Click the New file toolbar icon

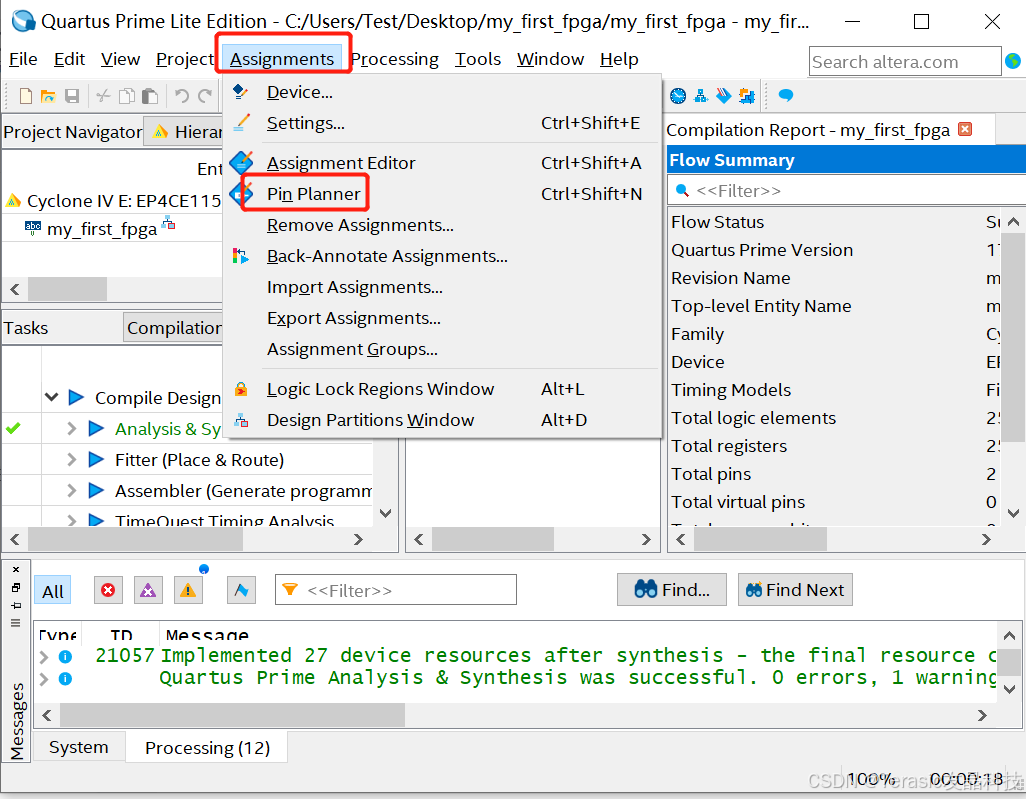coord(26,96)
